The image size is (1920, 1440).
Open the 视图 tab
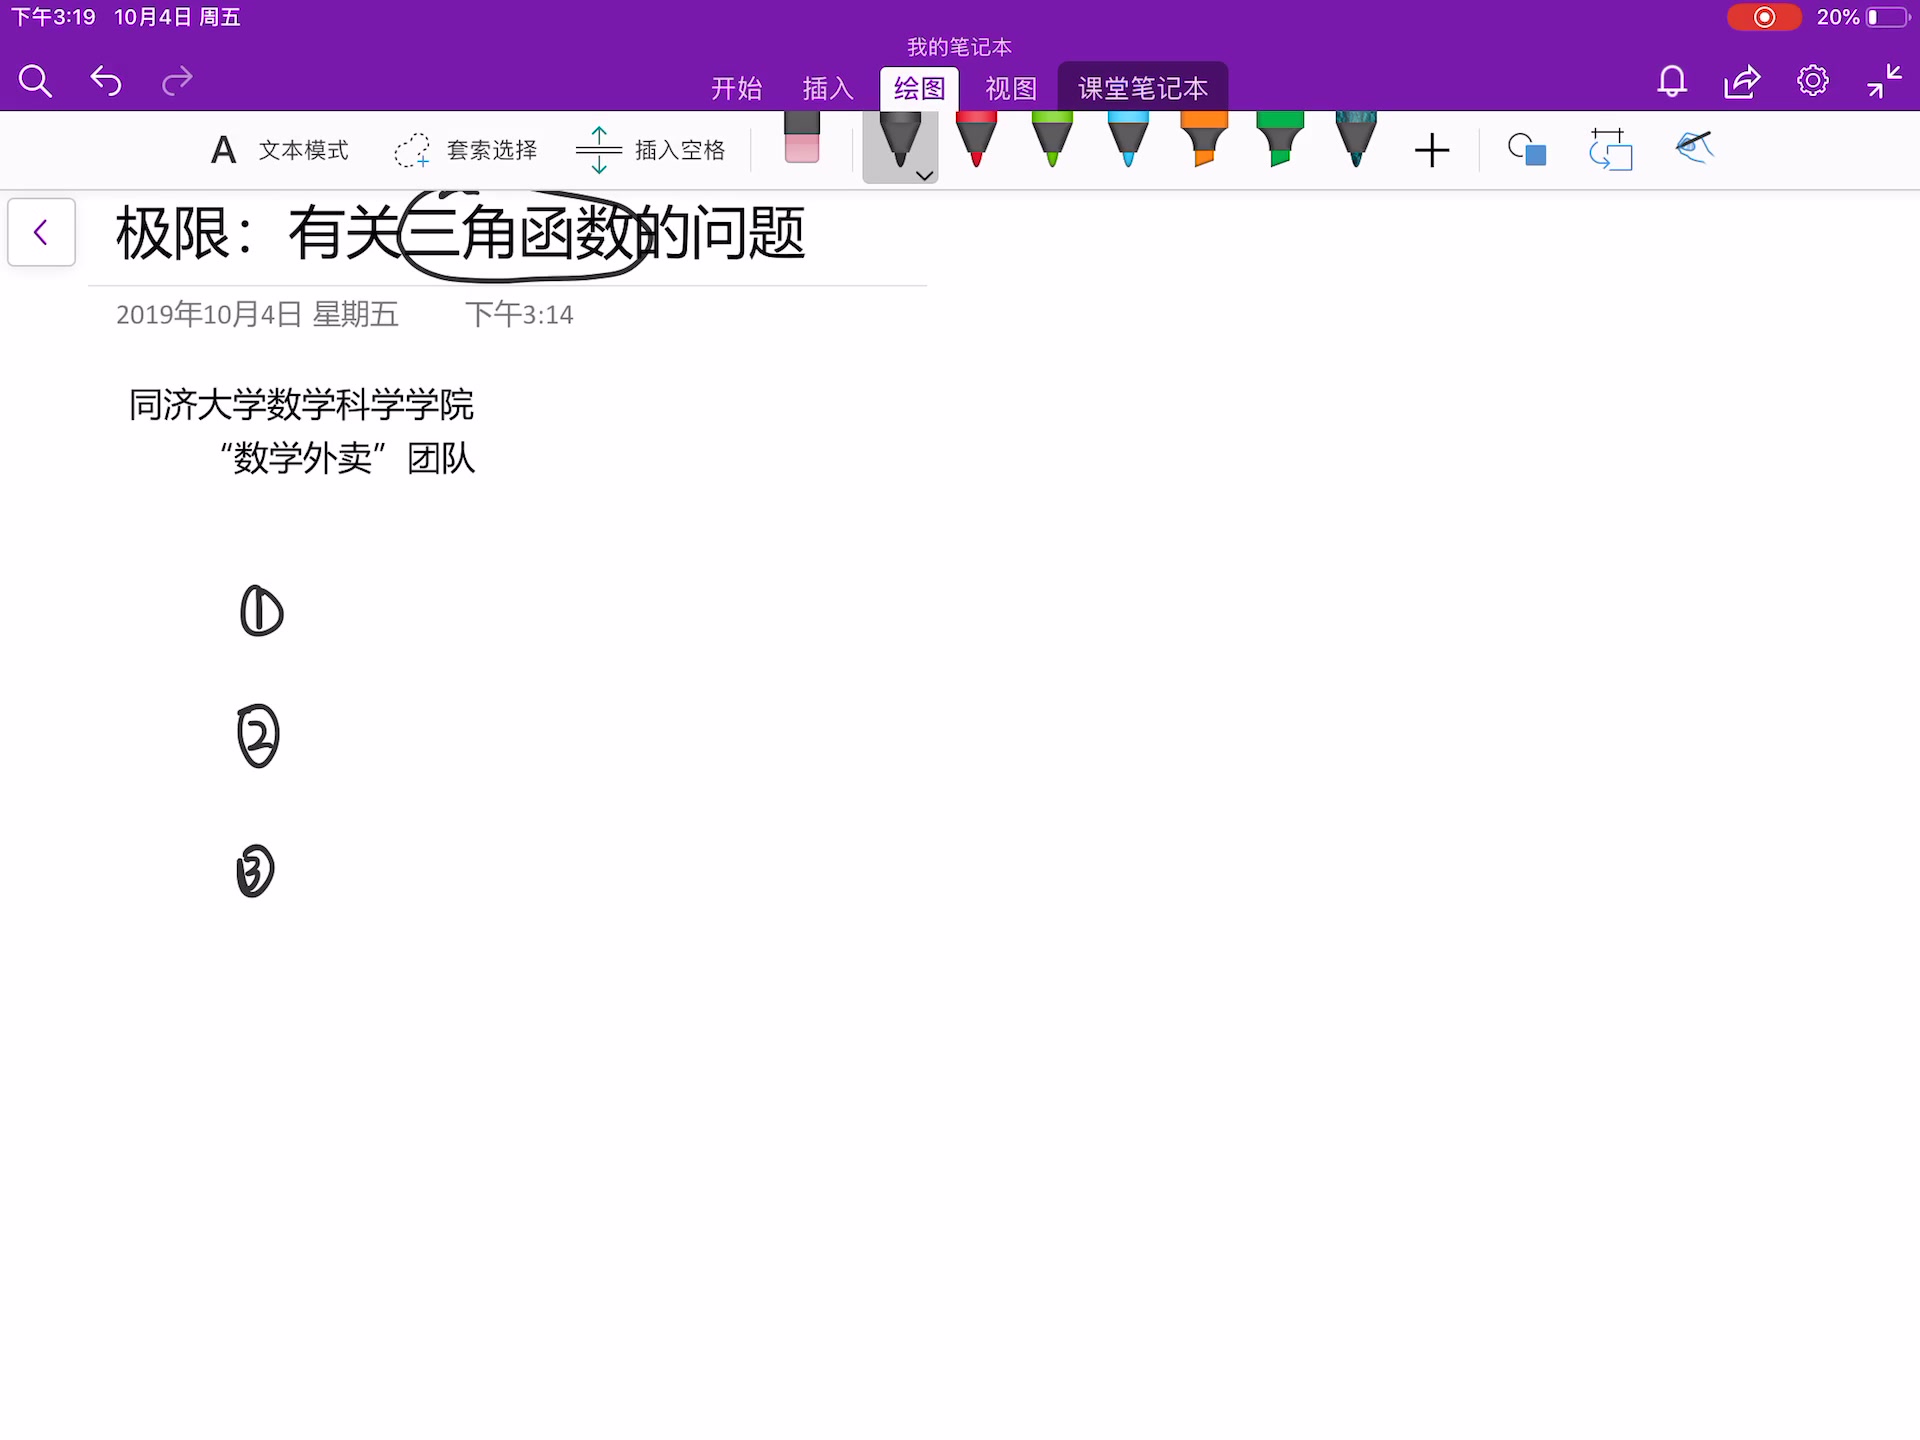pos(1011,89)
